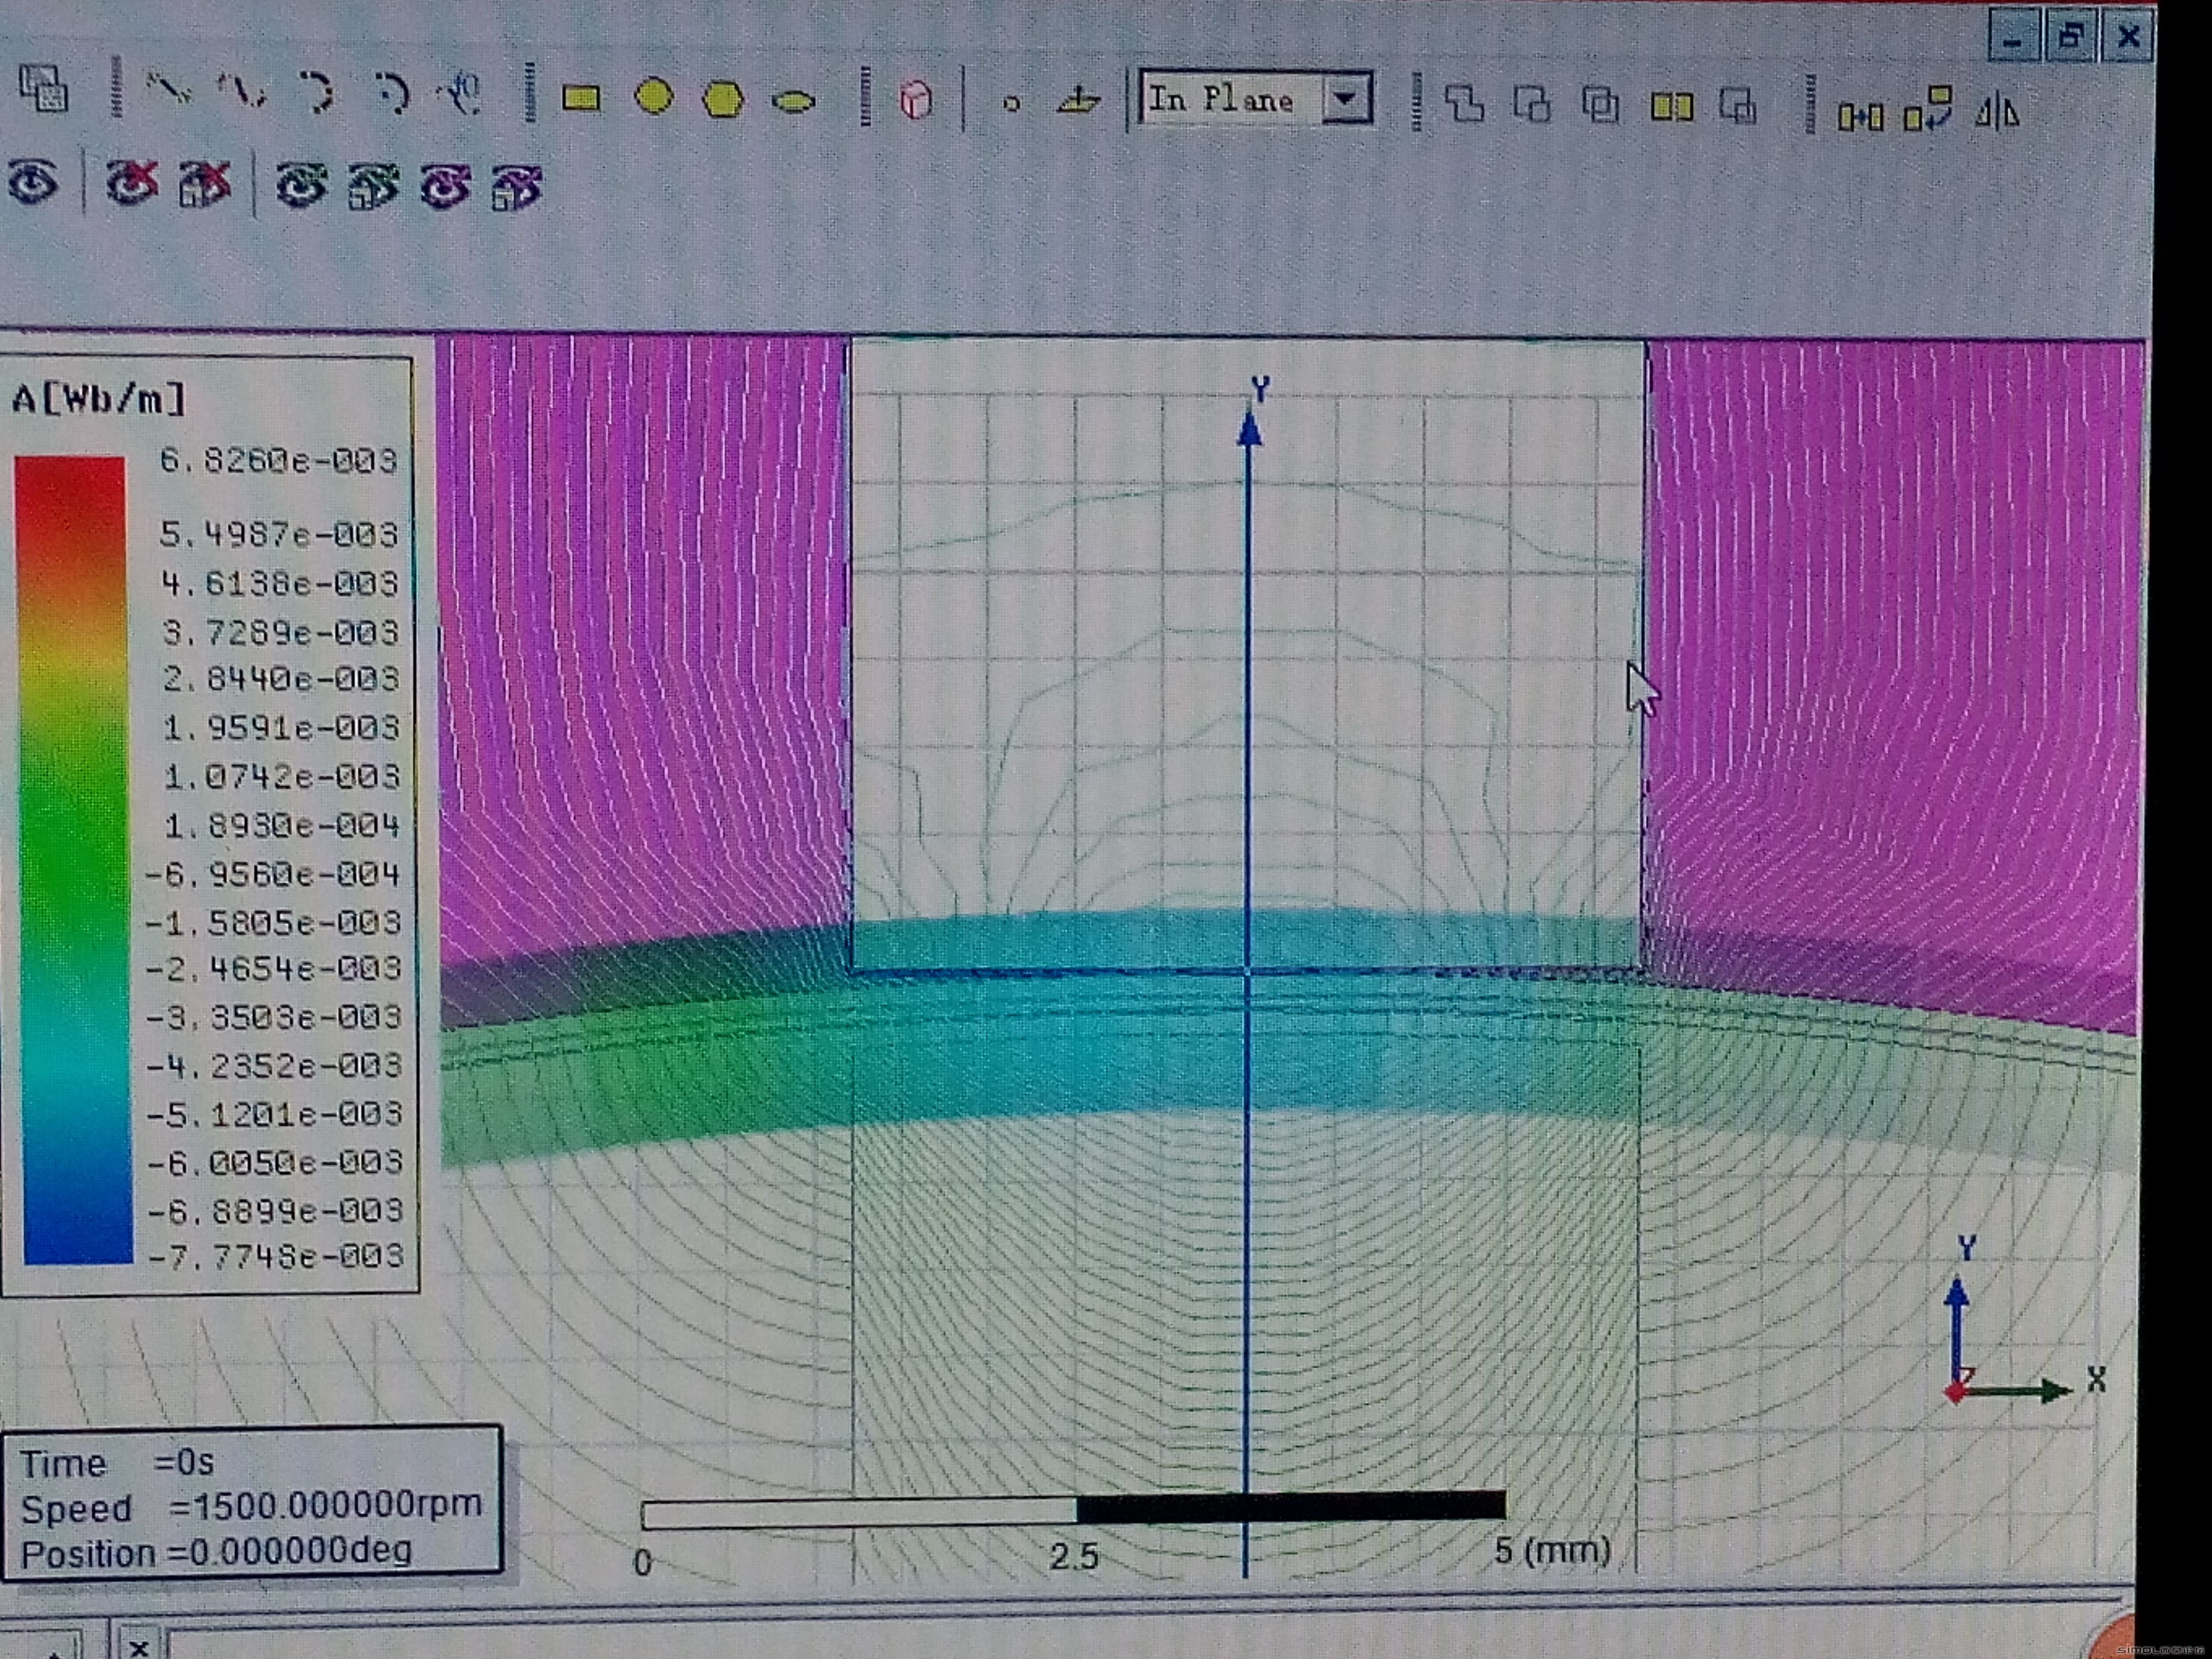Click legend value 1.8930e-004
This screenshot has height=1659, width=2212.
[x=281, y=826]
